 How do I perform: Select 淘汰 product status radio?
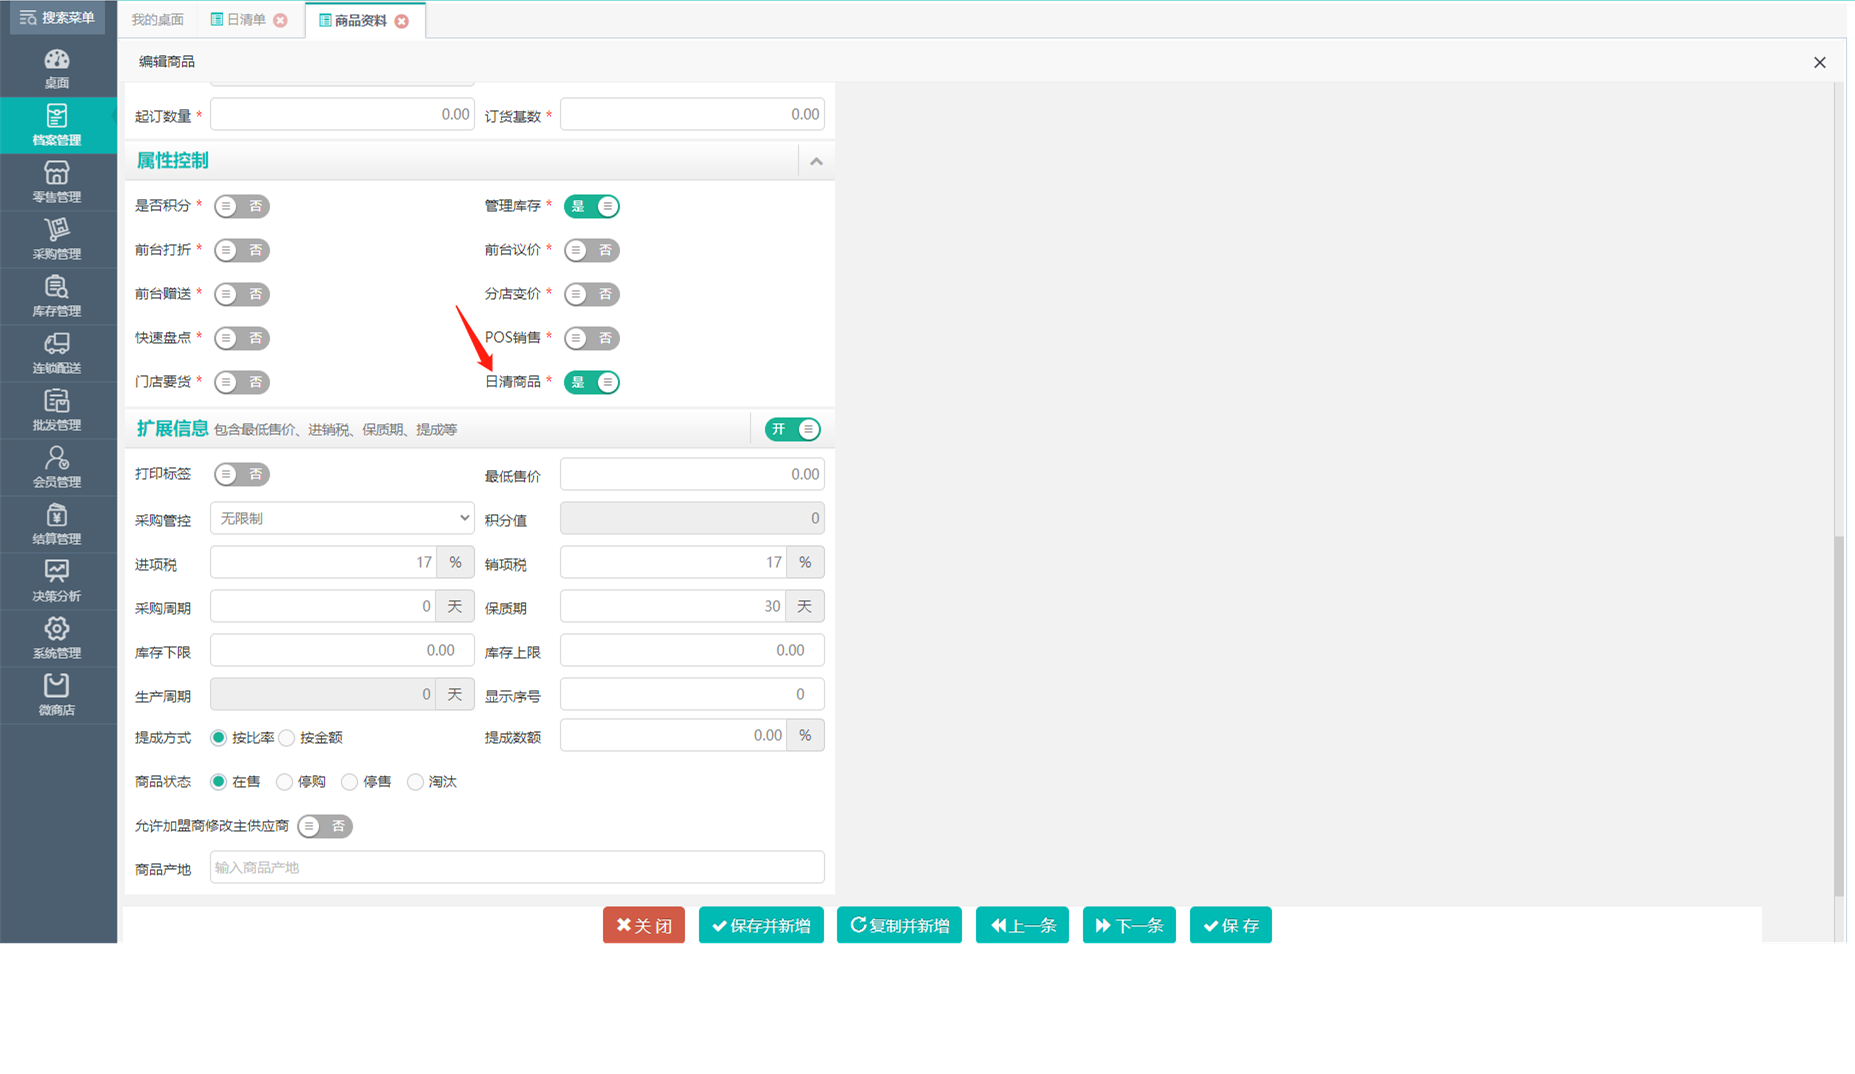415,782
